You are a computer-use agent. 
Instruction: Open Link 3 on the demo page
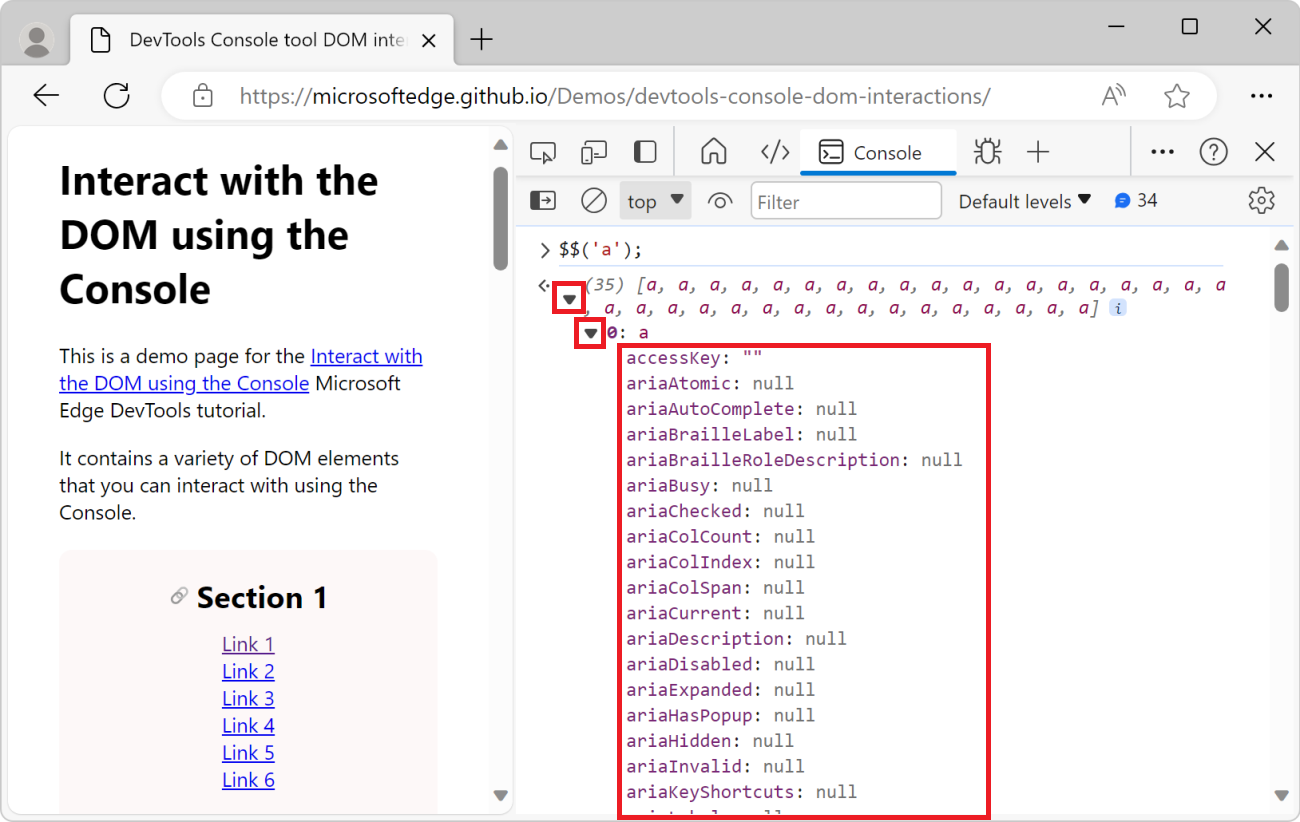(x=247, y=698)
